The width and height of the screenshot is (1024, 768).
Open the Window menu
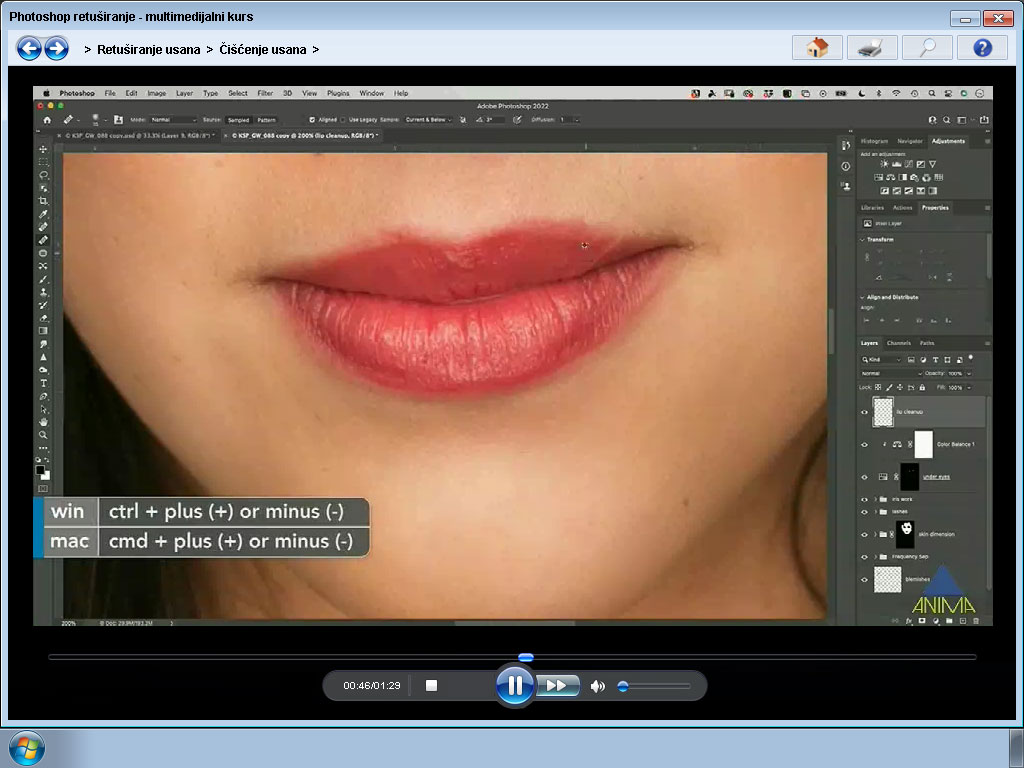point(372,93)
